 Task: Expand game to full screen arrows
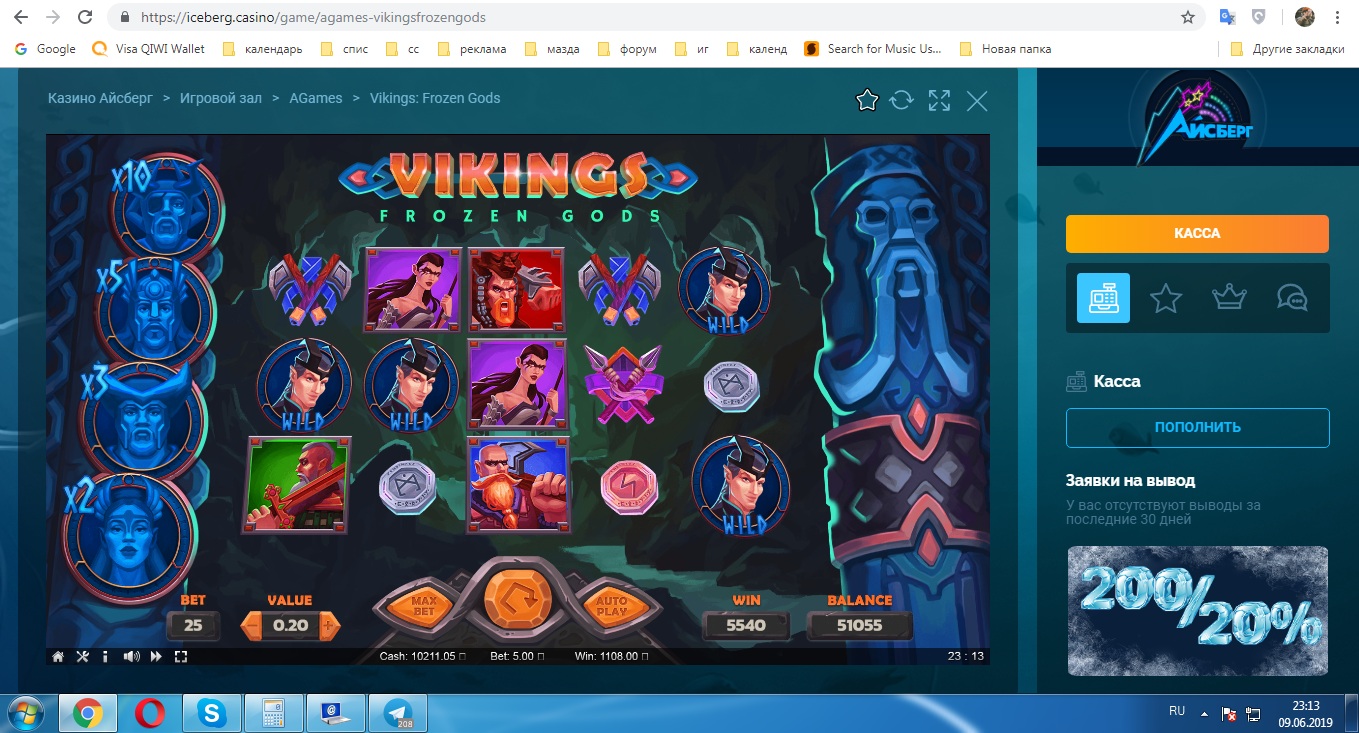(x=939, y=100)
